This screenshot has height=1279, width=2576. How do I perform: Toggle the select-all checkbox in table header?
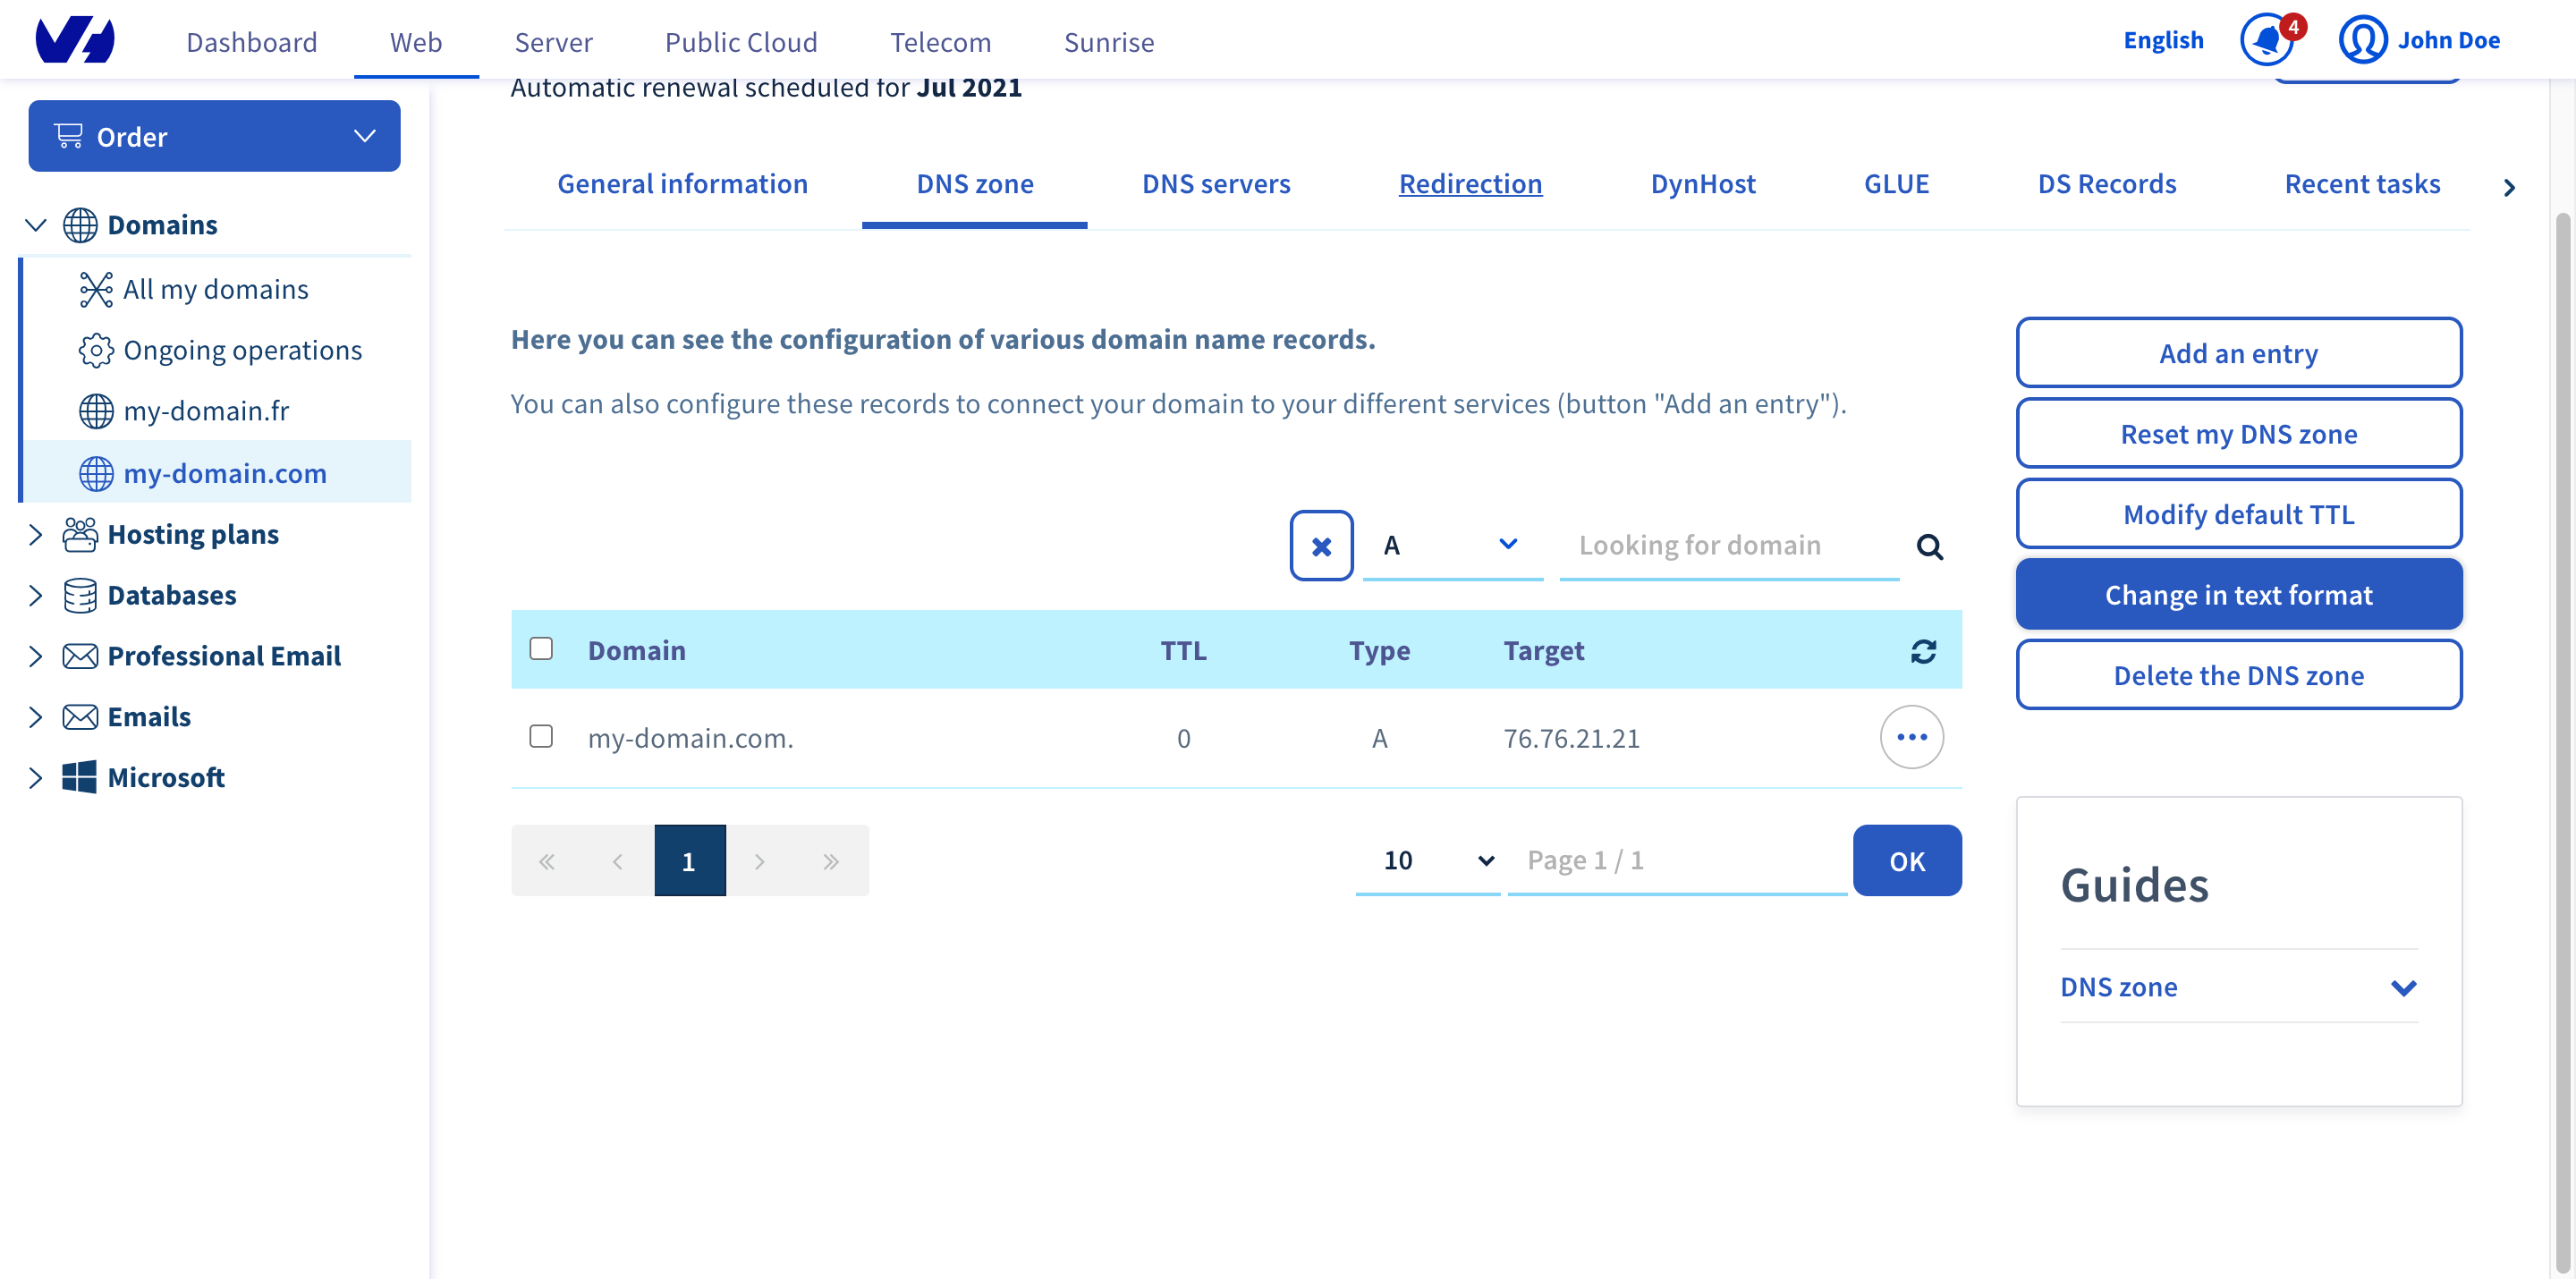point(541,649)
